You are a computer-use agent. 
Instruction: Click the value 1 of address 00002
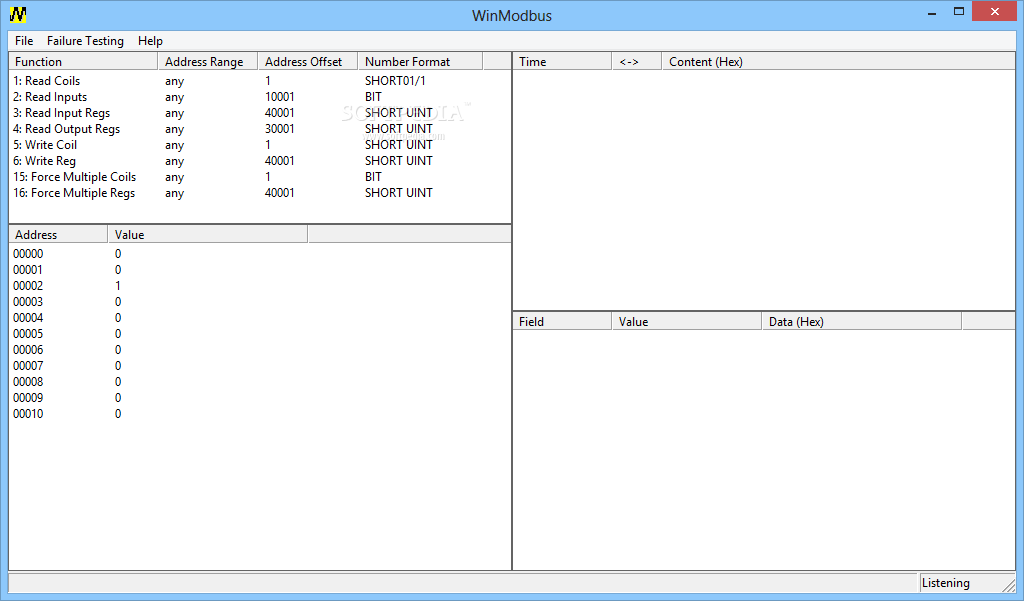118,286
